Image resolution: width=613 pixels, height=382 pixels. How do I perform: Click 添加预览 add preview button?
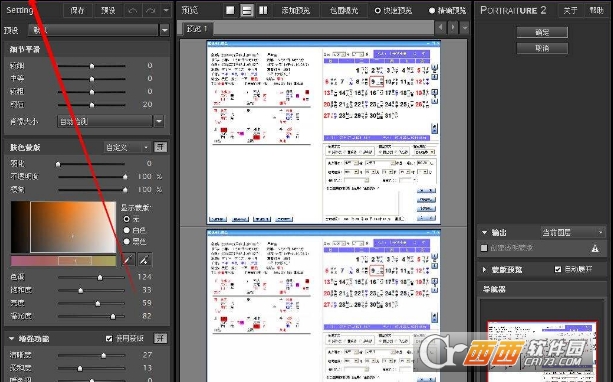(x=296, y=11)
